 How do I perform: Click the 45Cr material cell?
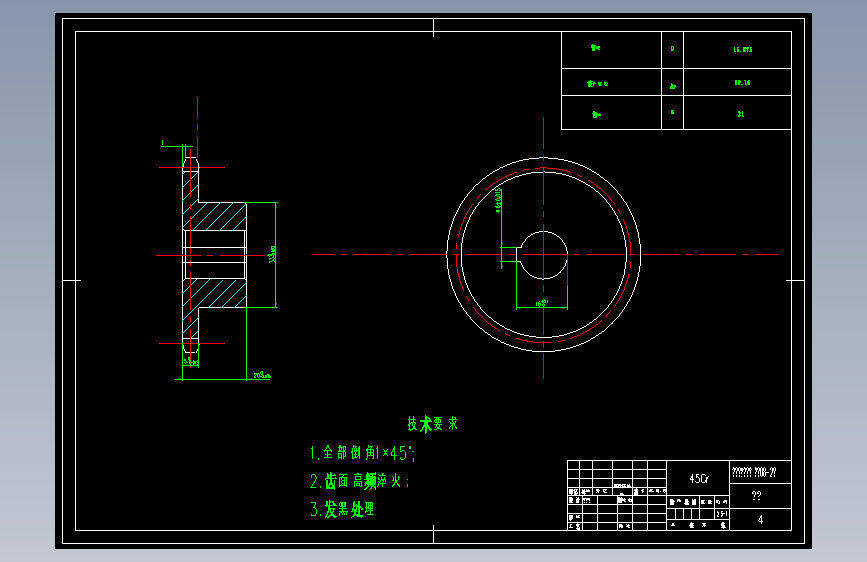pyautogui.click(x=698, y=478)
